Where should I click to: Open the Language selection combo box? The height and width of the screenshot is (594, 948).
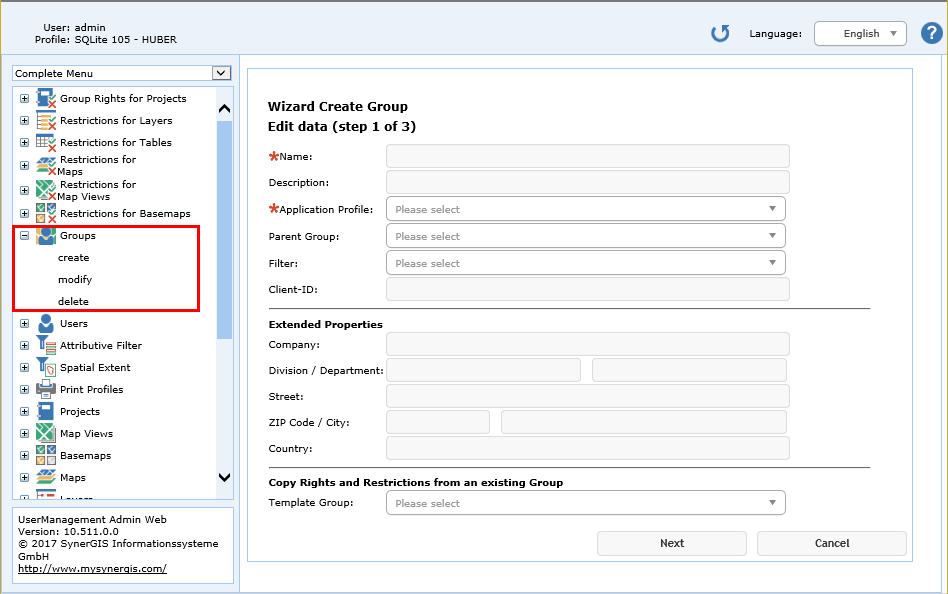click(x=860, y=33)
